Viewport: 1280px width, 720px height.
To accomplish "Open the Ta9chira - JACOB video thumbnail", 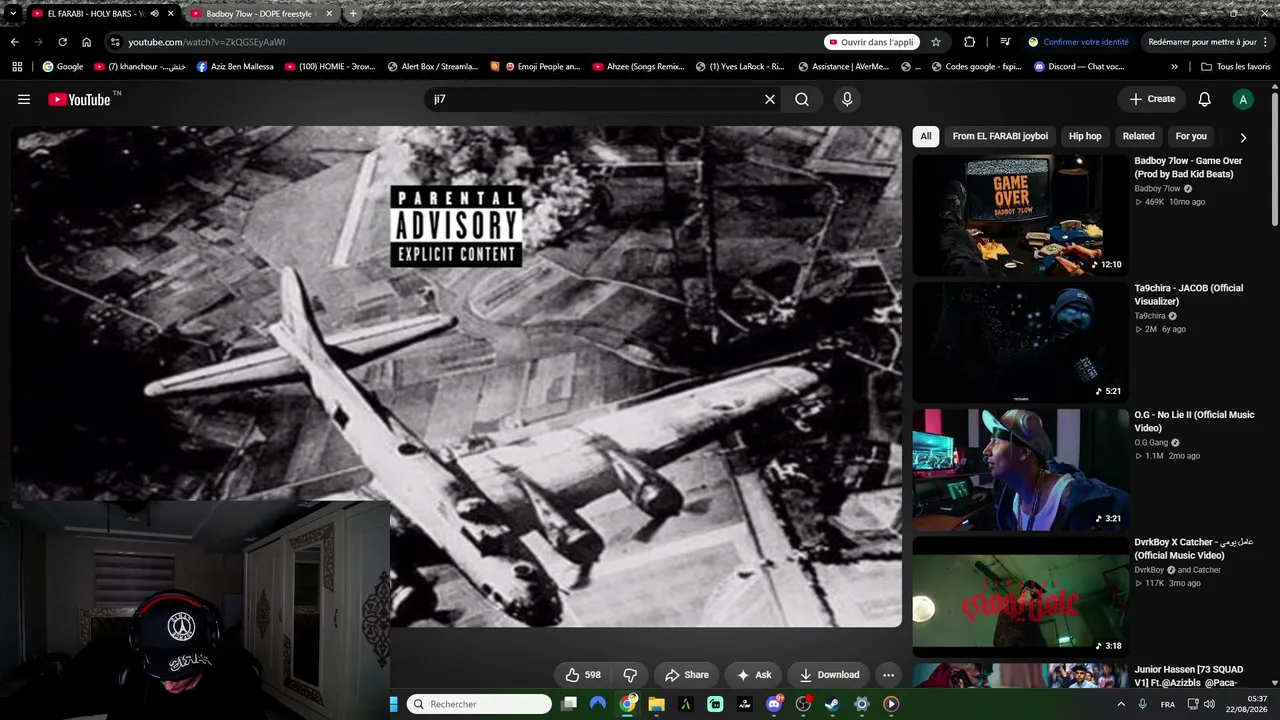I will [x=1020, y=342].
